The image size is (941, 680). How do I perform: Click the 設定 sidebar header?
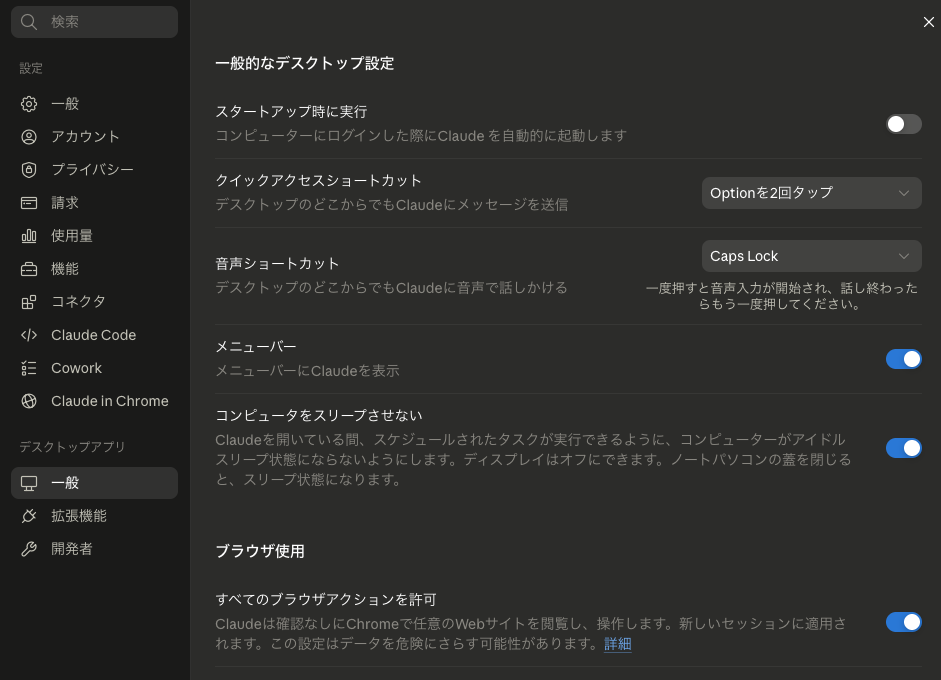tap(31, 68)
